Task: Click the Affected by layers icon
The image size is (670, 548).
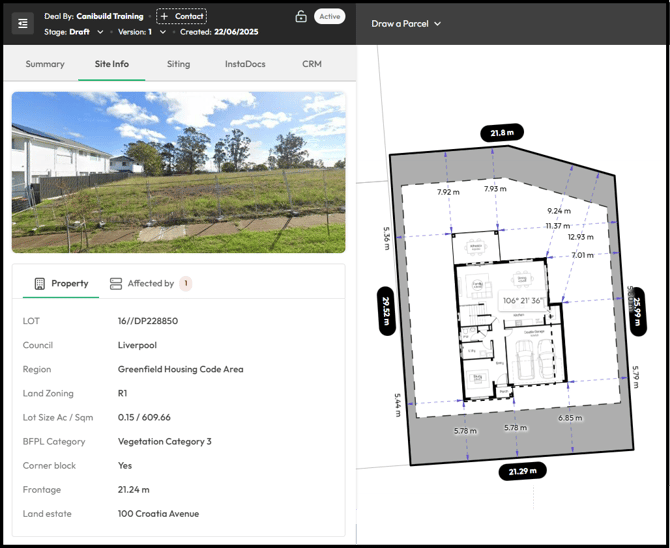Action: click(x=116, y=284)
